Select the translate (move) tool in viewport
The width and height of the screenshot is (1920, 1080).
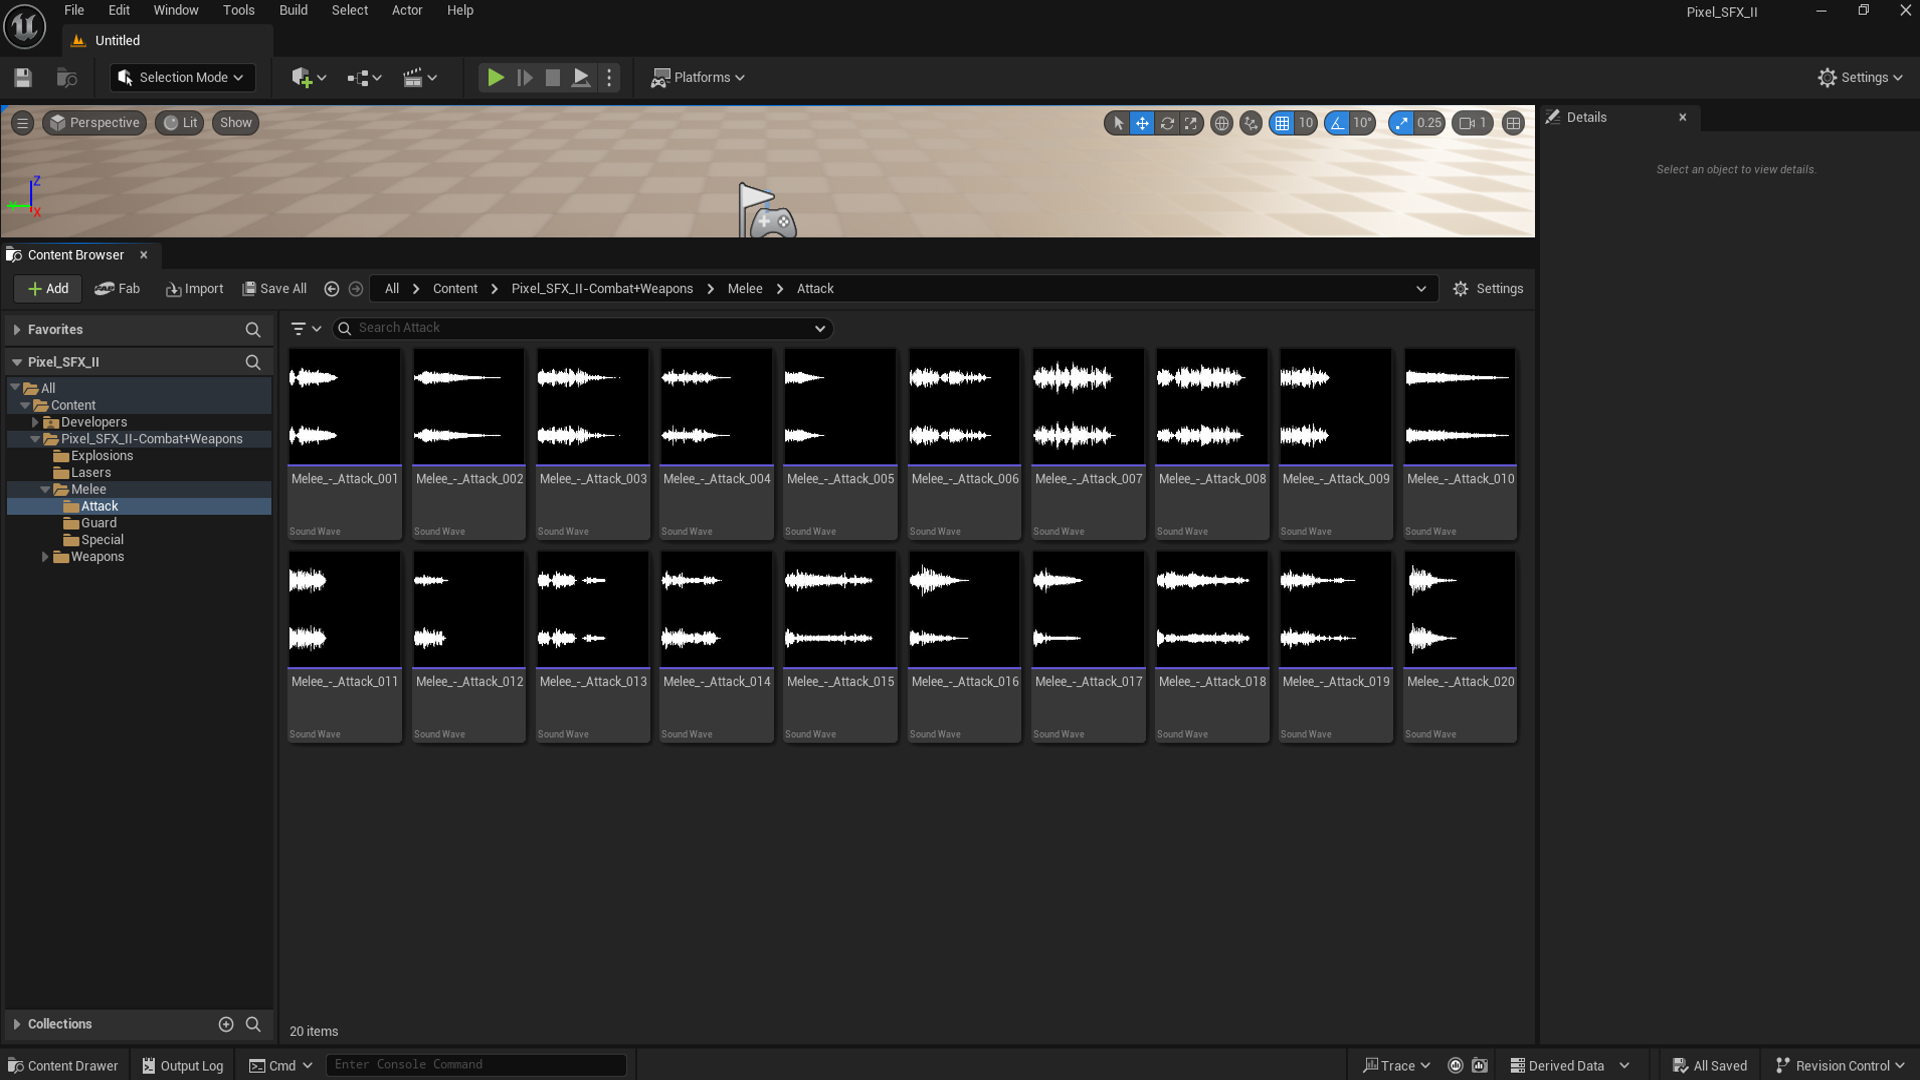(x=1142, y=123)
